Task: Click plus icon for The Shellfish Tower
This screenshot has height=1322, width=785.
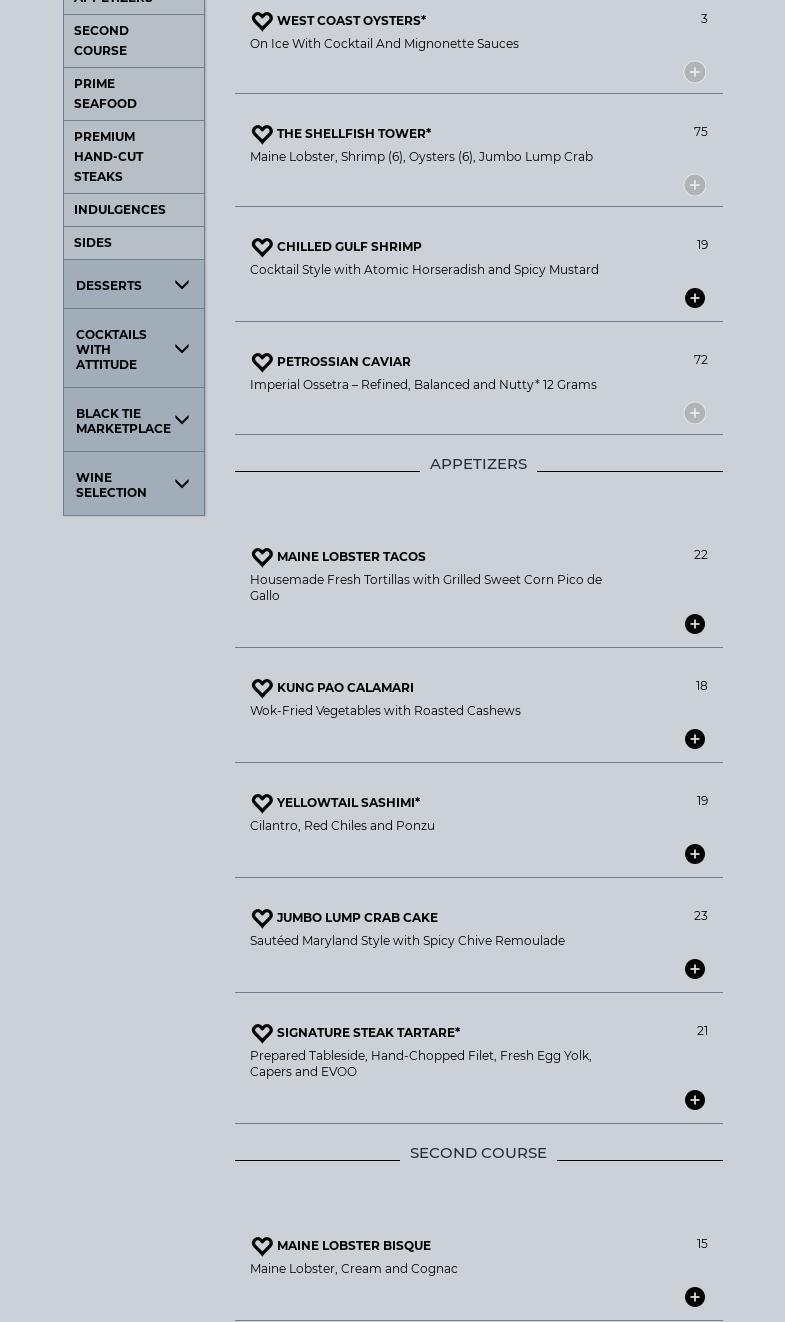Action: pyautogui.click(x=695, y=185)
